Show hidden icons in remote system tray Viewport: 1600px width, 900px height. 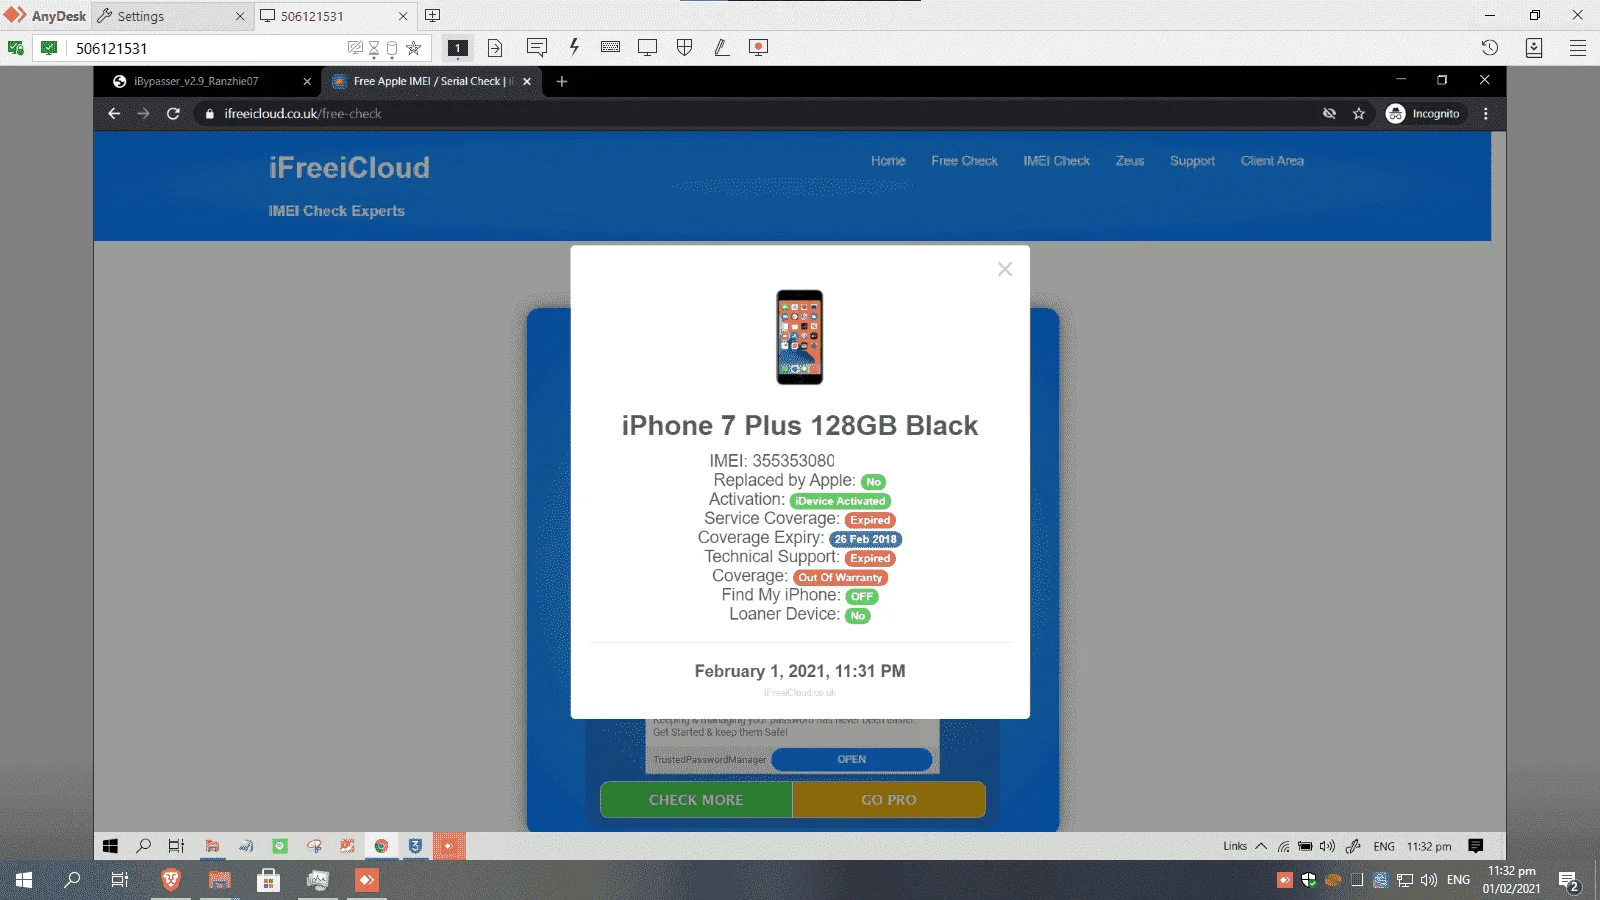[1261, 846]
